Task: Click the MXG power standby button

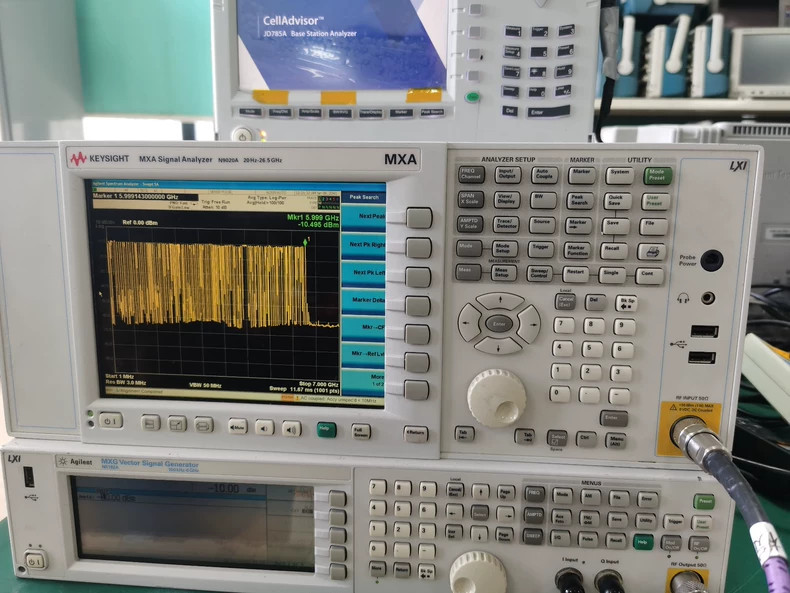Action: [36, 561]
